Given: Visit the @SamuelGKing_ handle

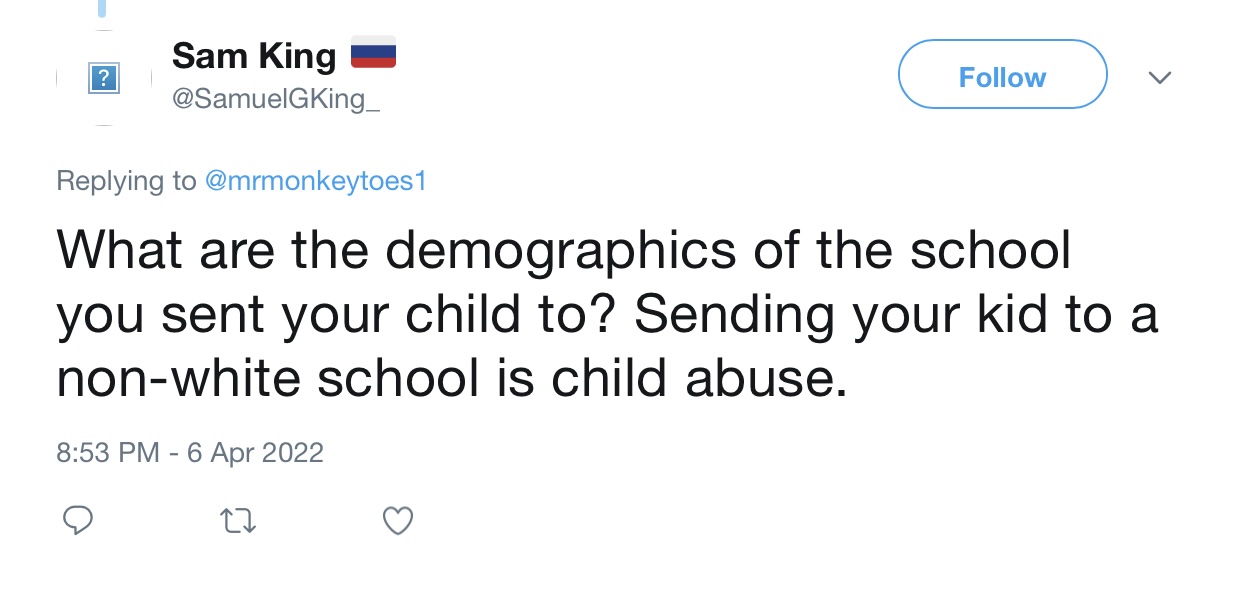Looking at the screenshot, I should click(x=276, y=101).
